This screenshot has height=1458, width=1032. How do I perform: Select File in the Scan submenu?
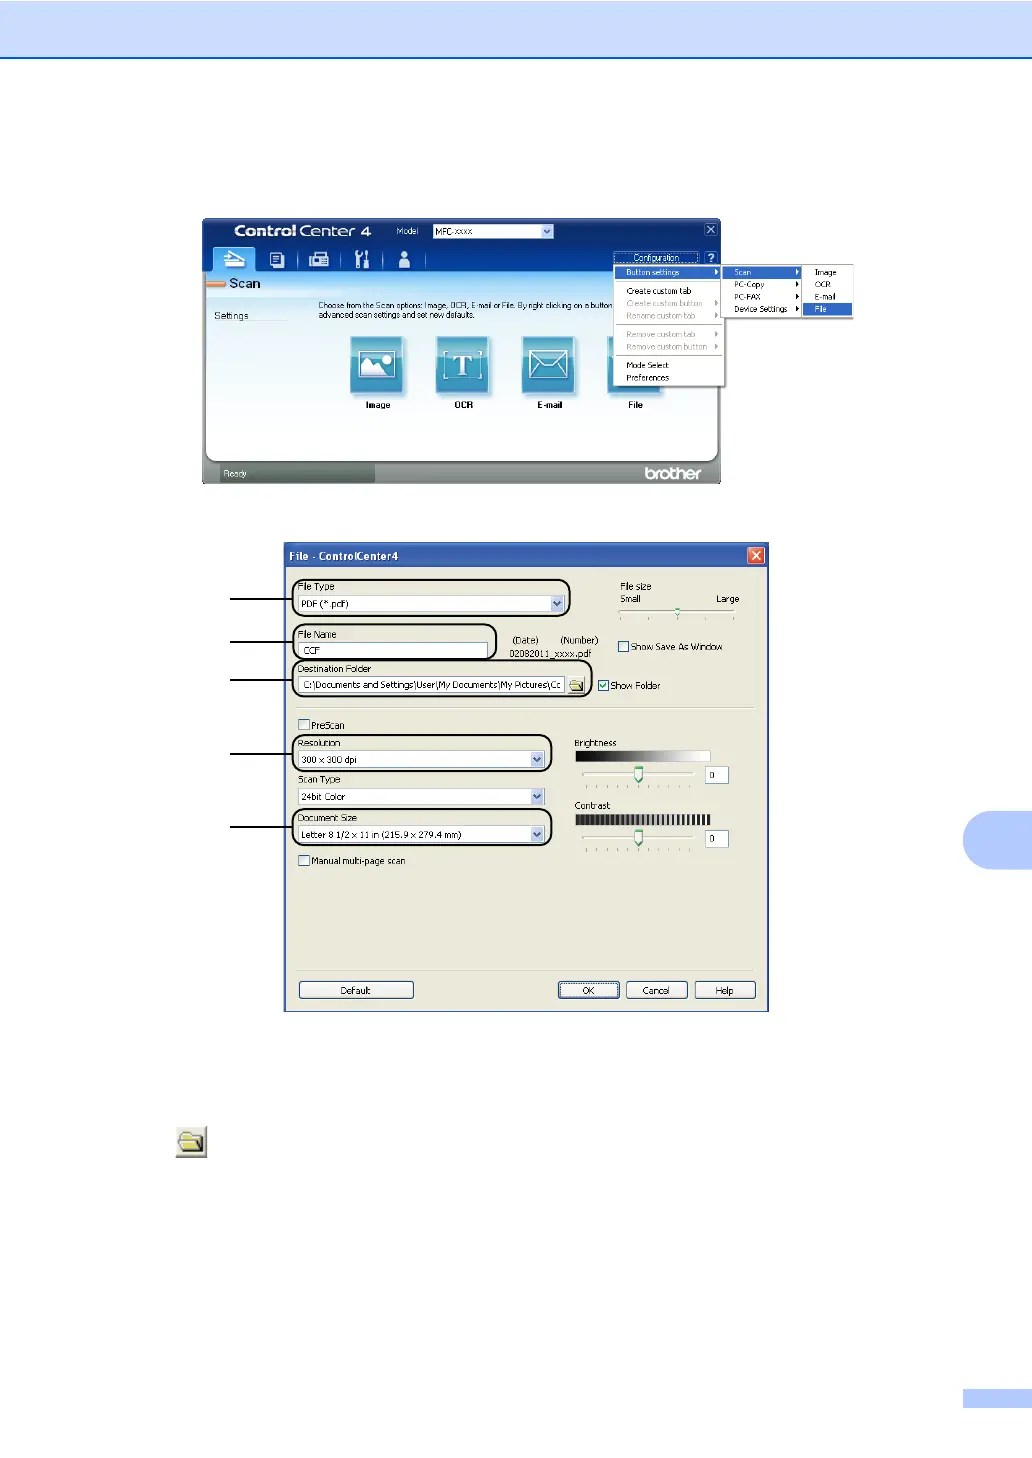click(x=827, y=309)
